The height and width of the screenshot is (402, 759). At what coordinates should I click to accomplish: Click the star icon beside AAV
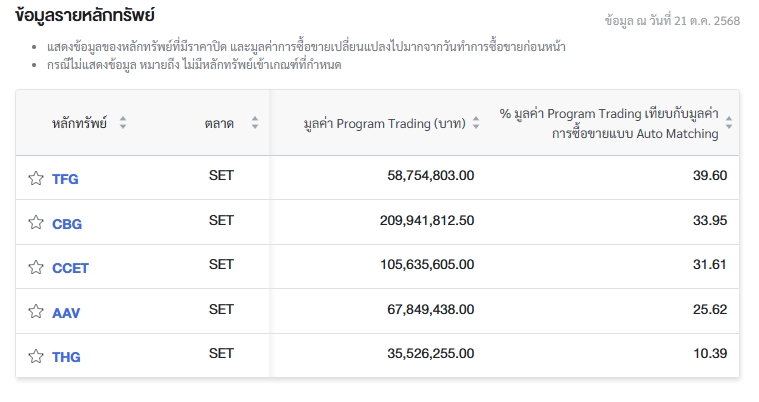36,312
